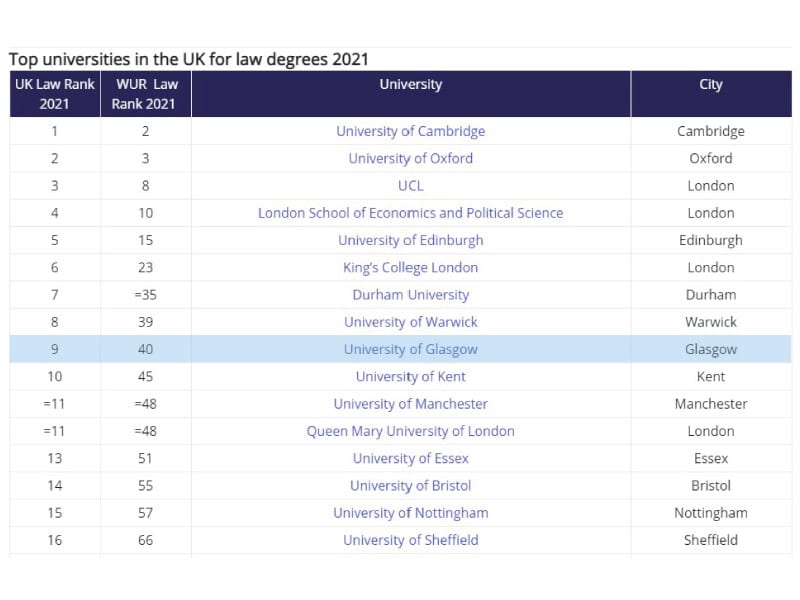Click WUR rank '10' in LSE row
Viewport: 800px width, 600px height.
pyautogui.click(x=145, y=213)
